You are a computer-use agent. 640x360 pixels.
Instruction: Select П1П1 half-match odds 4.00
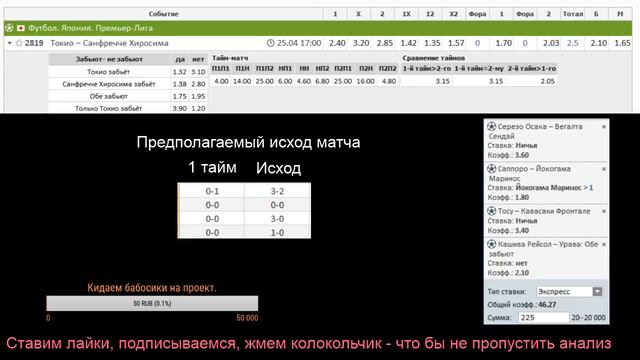(x=221, y=81)
